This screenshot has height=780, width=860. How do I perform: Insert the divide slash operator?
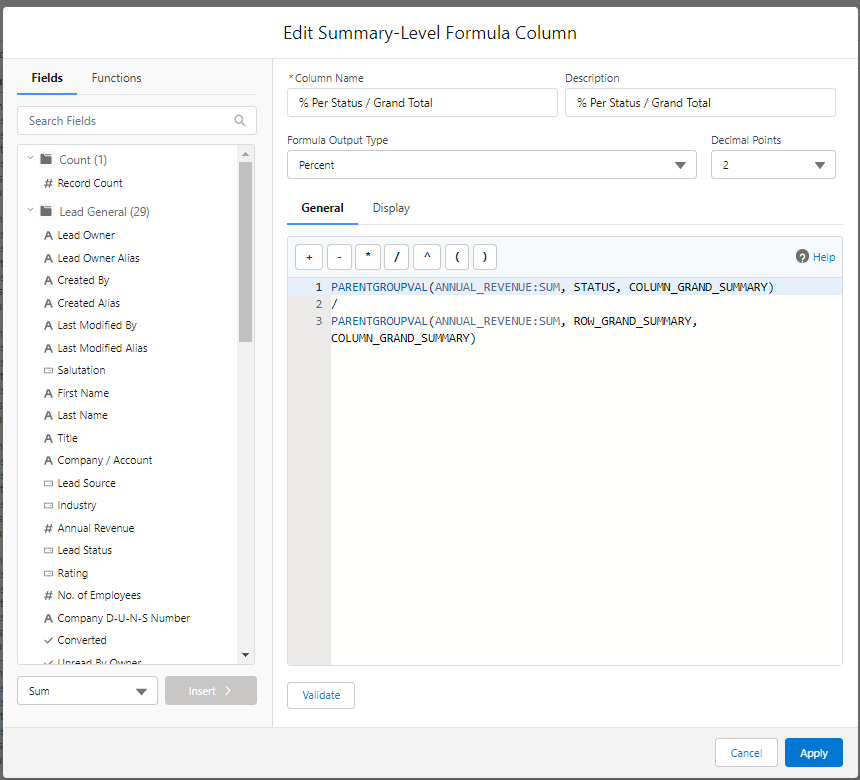point(397,257)
